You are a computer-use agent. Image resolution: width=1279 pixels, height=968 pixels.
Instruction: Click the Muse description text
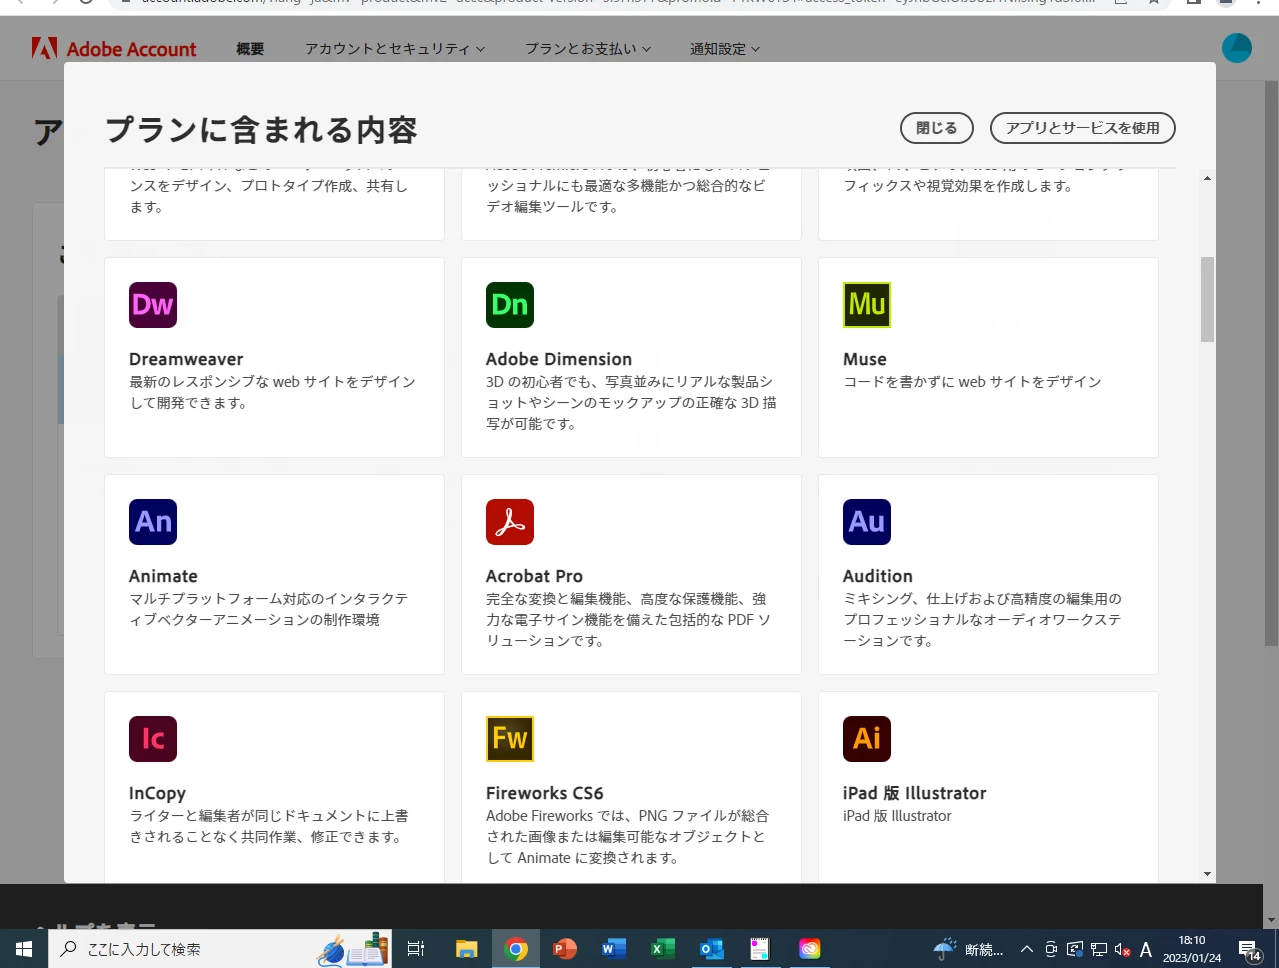click(x=972, y=382)
